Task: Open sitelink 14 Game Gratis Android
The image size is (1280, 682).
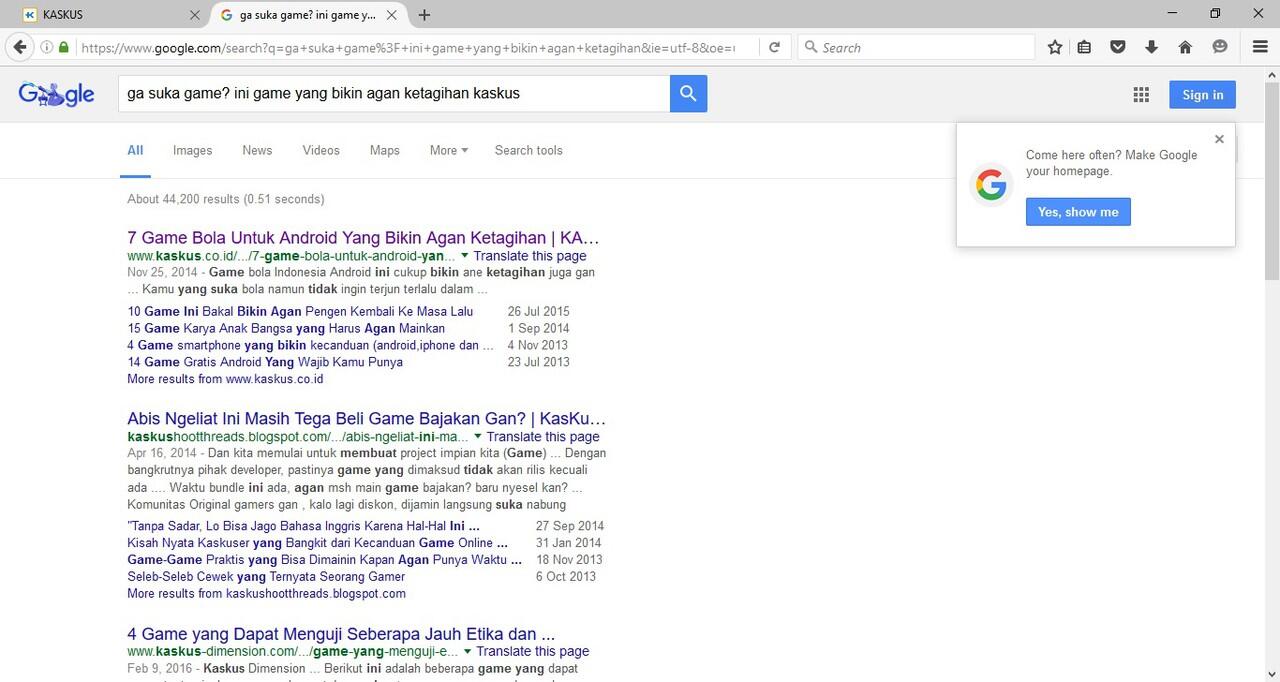Action: coord(265,362)
